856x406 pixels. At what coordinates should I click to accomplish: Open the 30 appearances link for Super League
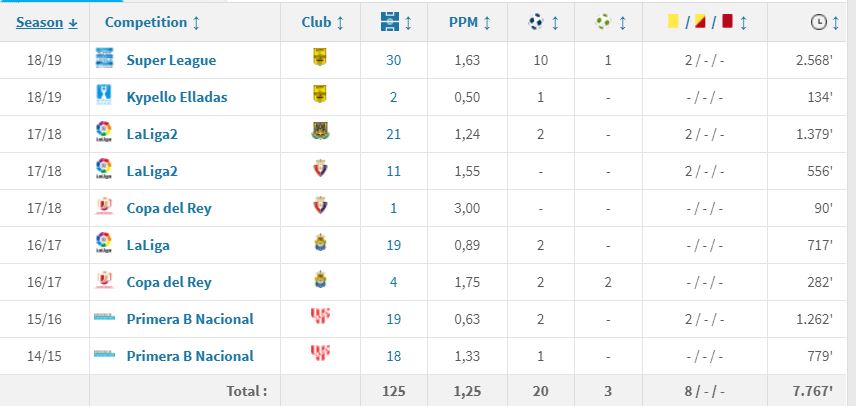(393, 60)
